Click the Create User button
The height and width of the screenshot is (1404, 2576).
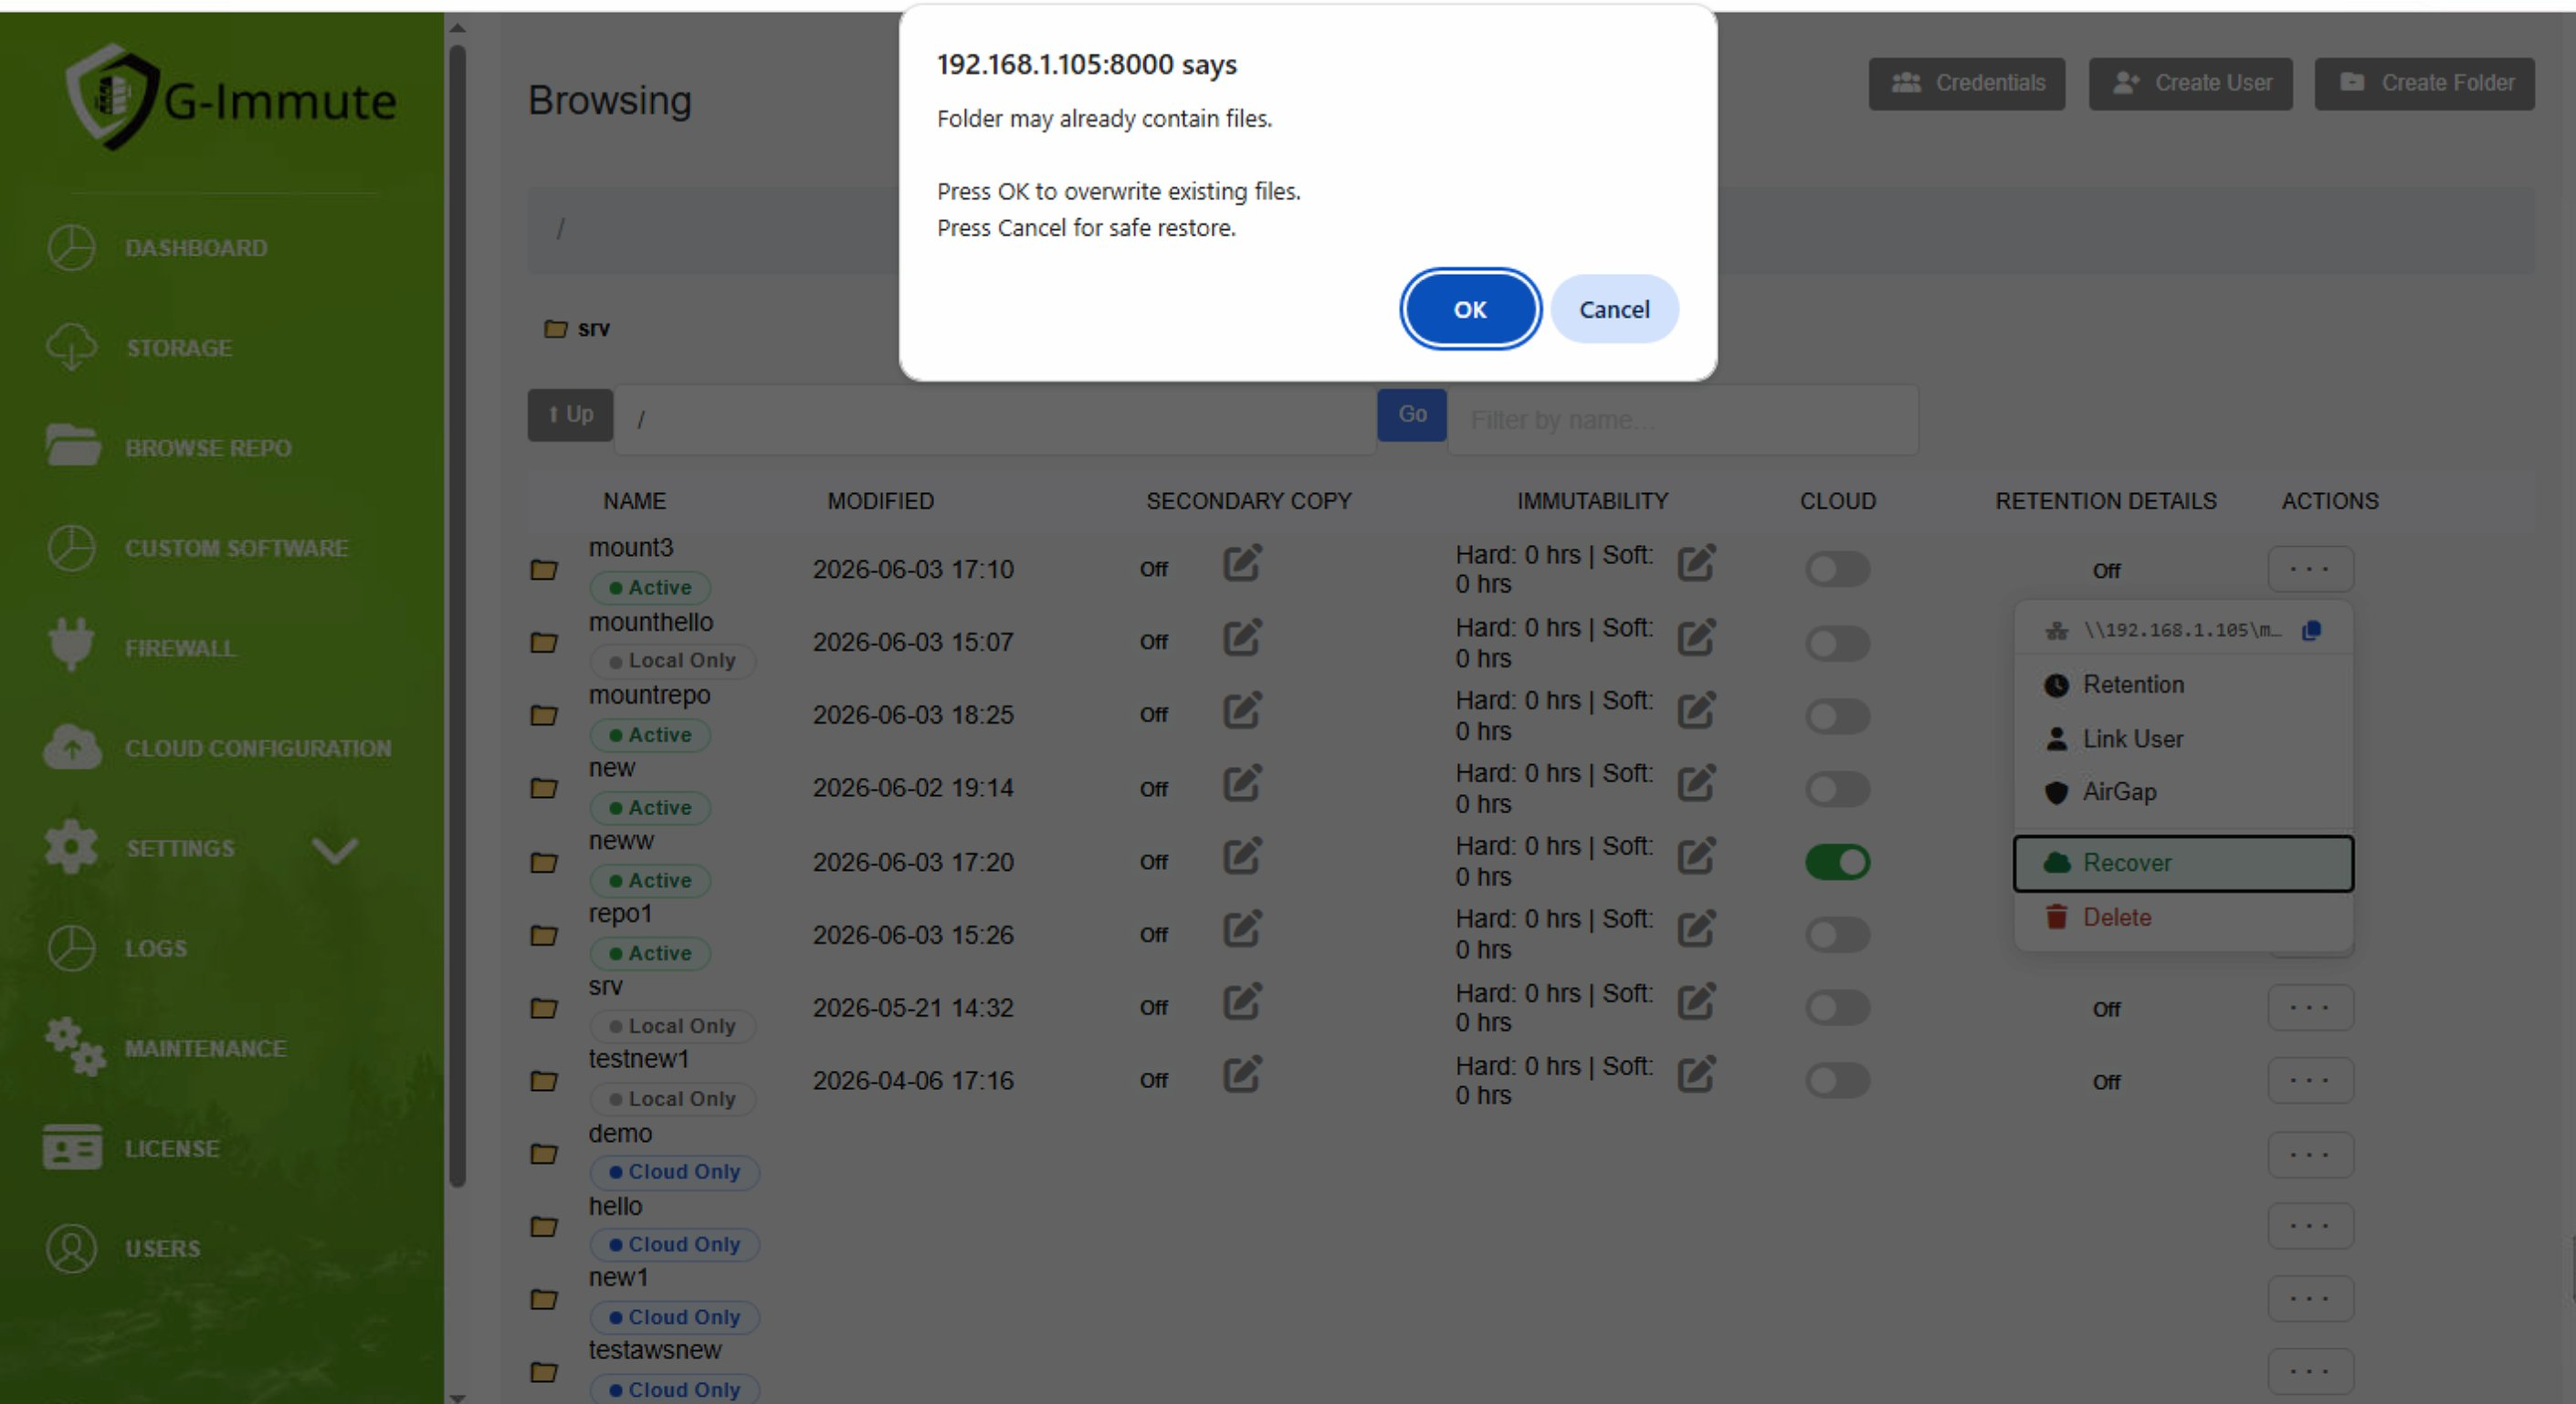(x=2190, y=83)
